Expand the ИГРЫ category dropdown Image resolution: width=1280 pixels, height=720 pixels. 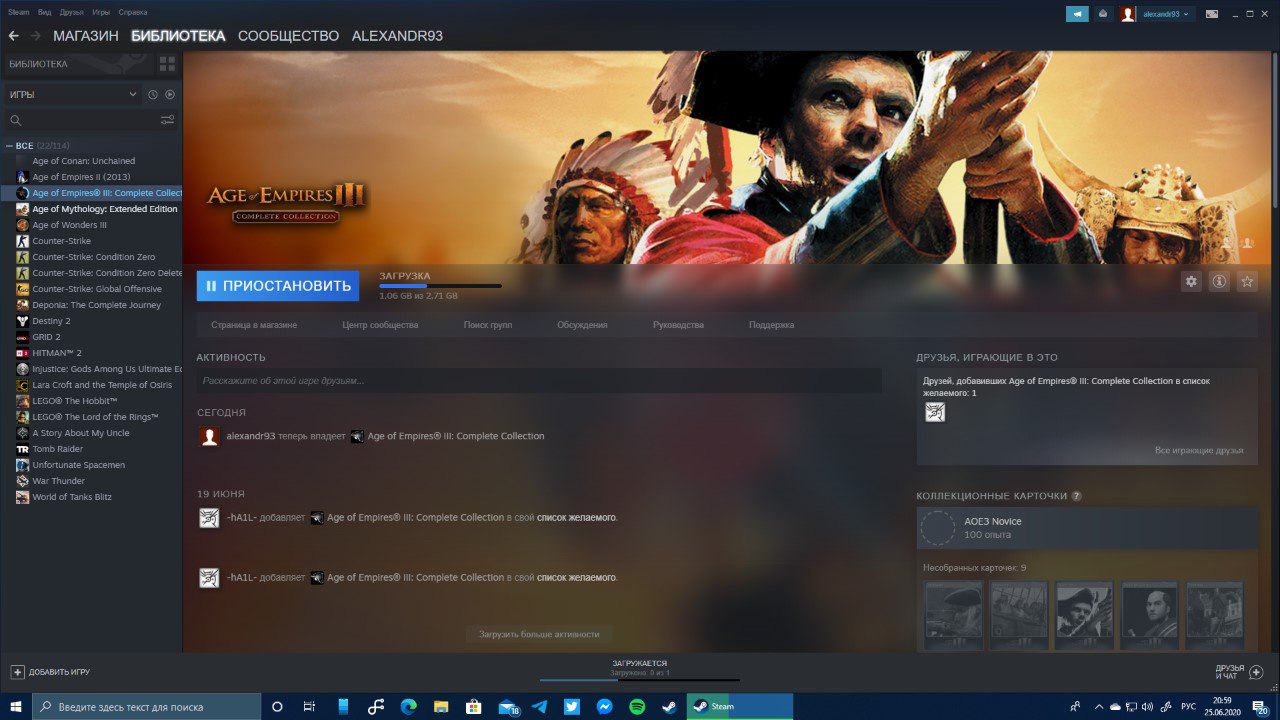pyautogui.click(x=72, y=94)
